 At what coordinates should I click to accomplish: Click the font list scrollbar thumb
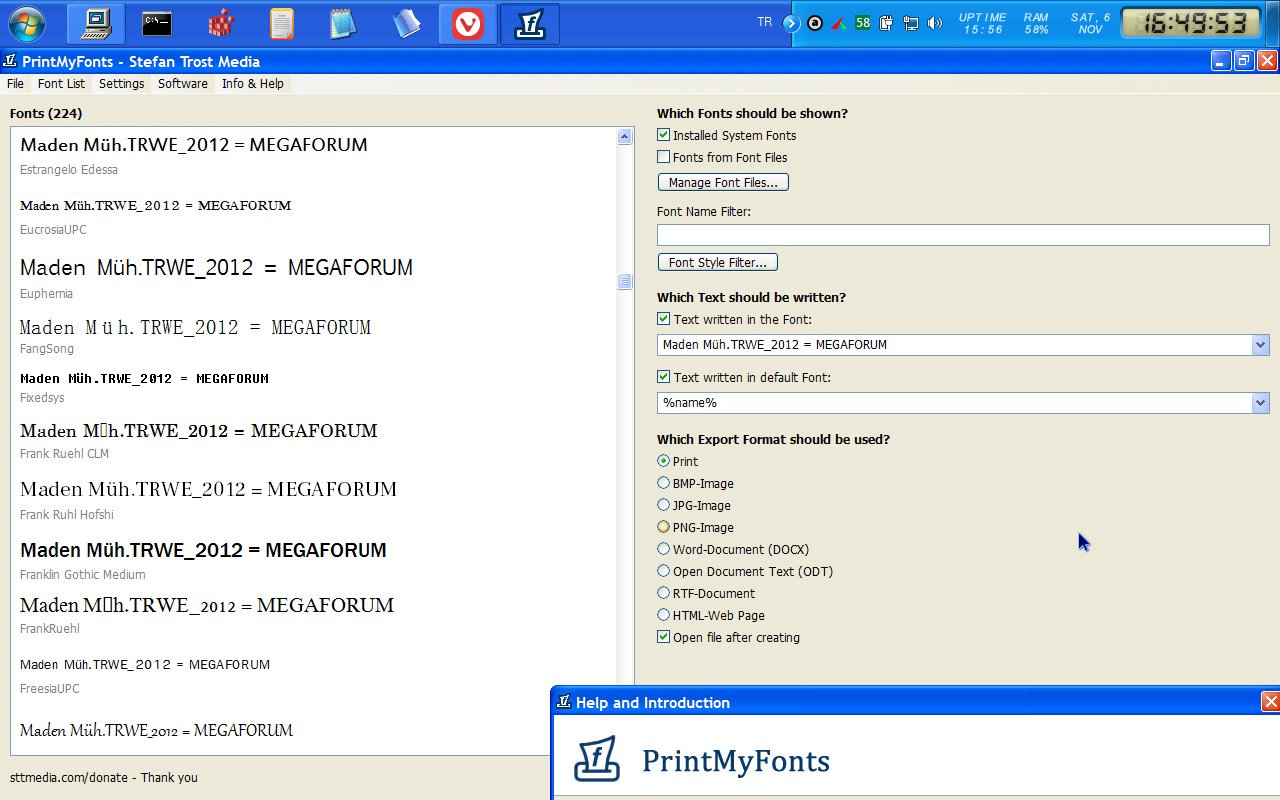coord(625,282)
